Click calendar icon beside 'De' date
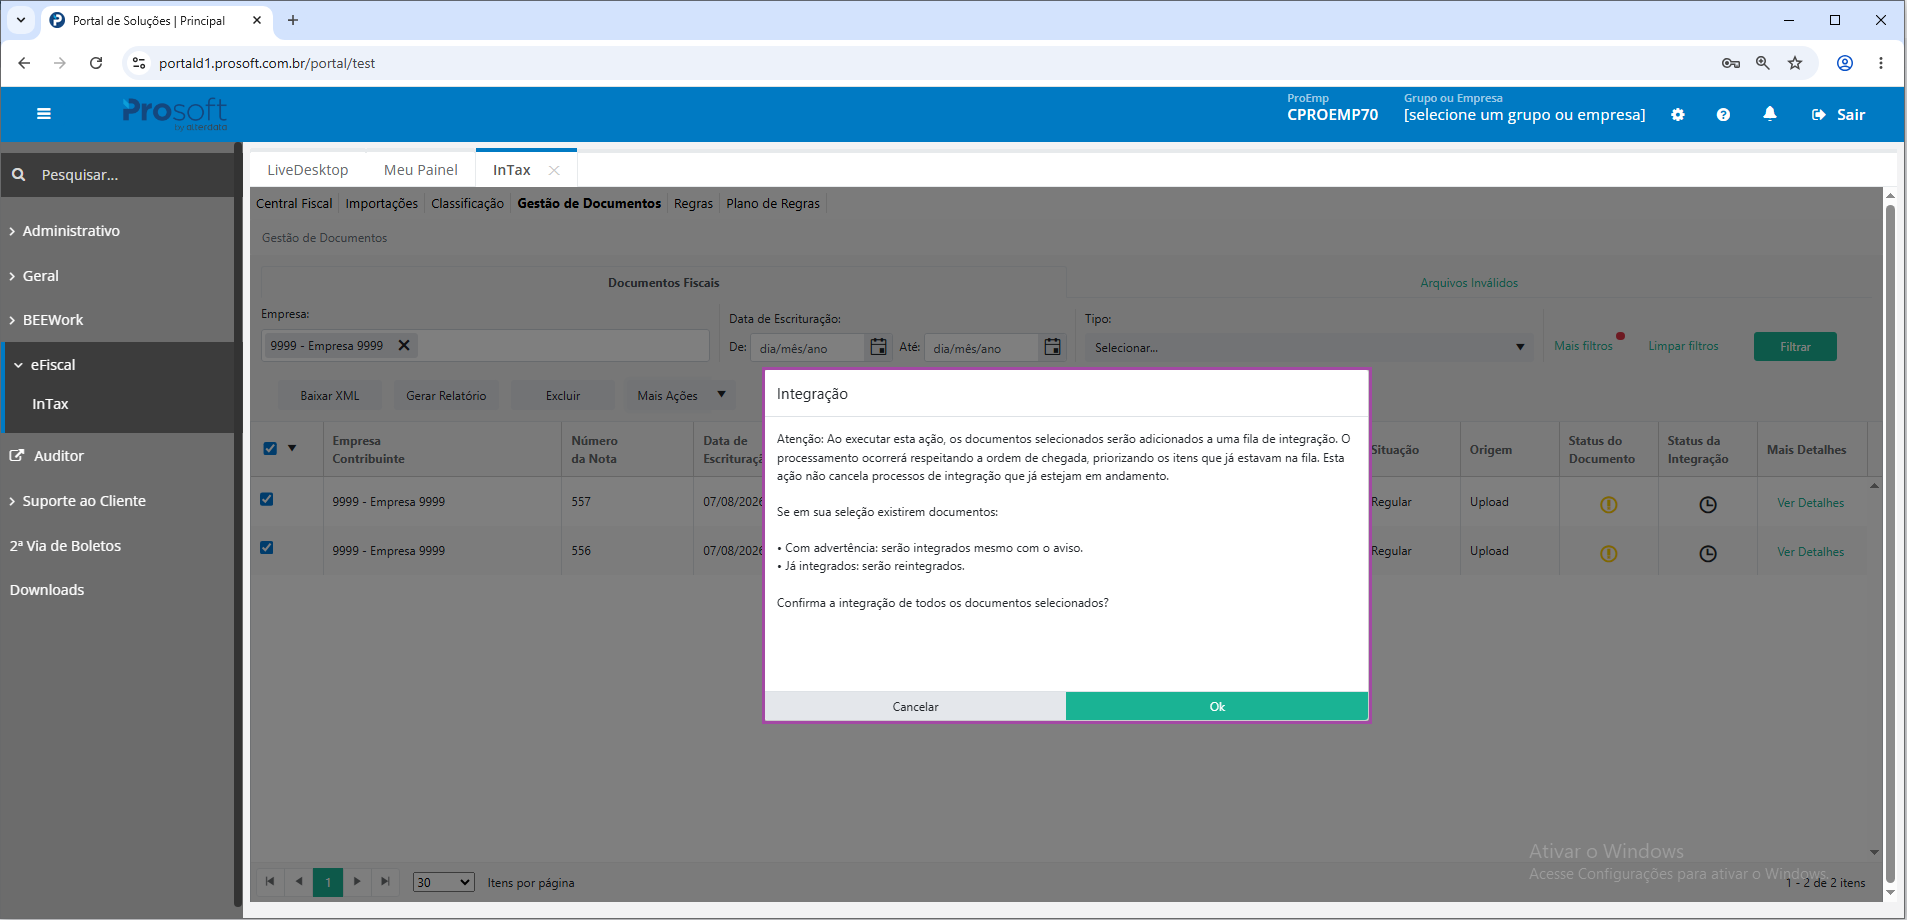 [x=878, y=347]
